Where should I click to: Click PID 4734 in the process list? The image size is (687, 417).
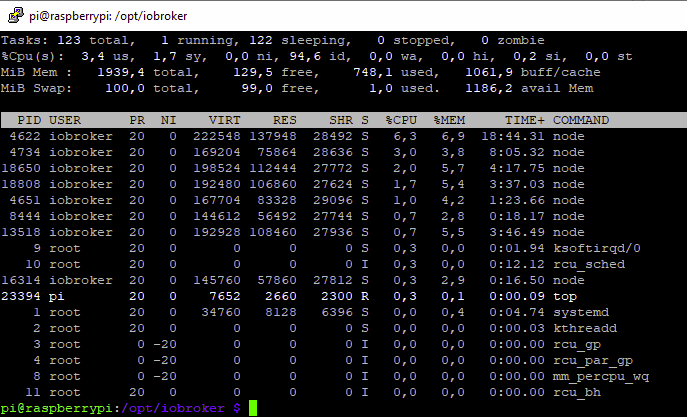[25, 152]
